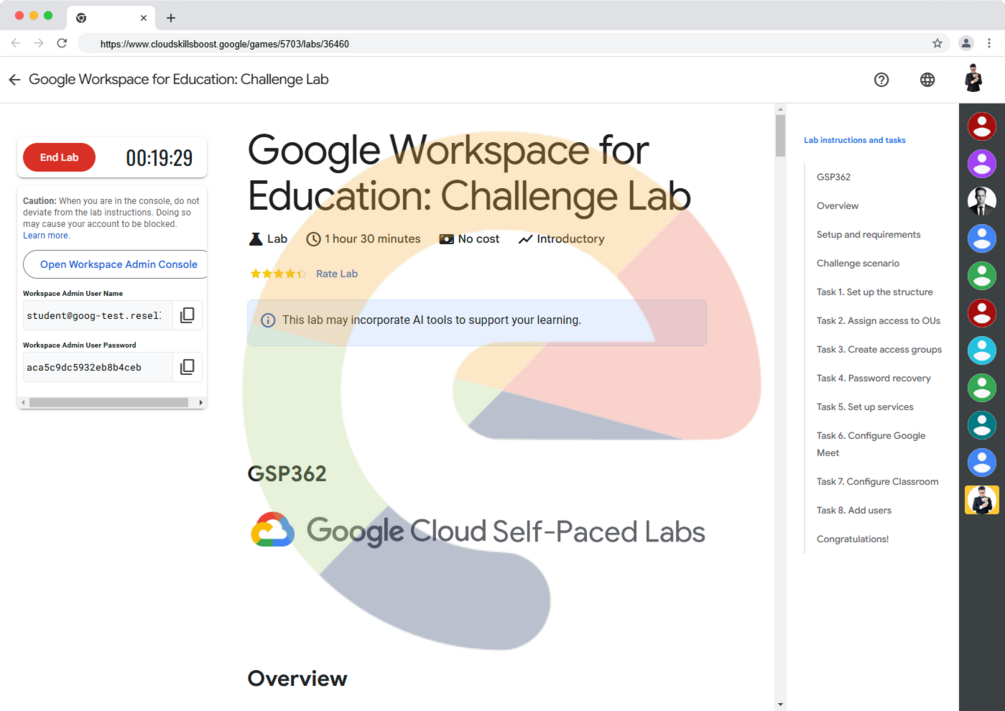The image size is (1005, 711).
Task: Click the main content vertical scrollbar thumb
Action: pos(780,135)
